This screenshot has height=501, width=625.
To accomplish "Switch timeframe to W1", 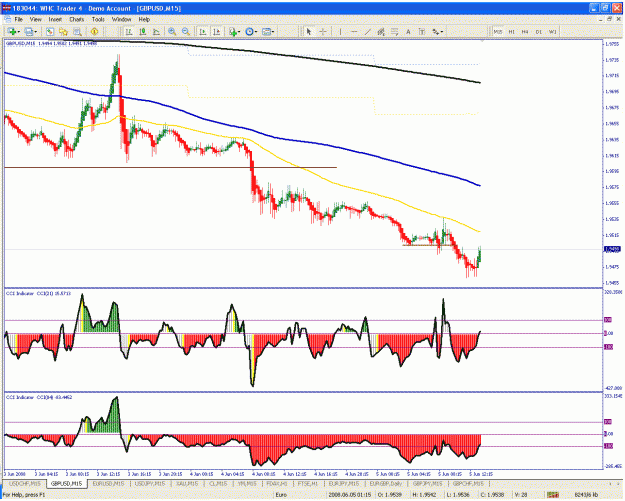I will pyautogui.click(x=552, y=31).
